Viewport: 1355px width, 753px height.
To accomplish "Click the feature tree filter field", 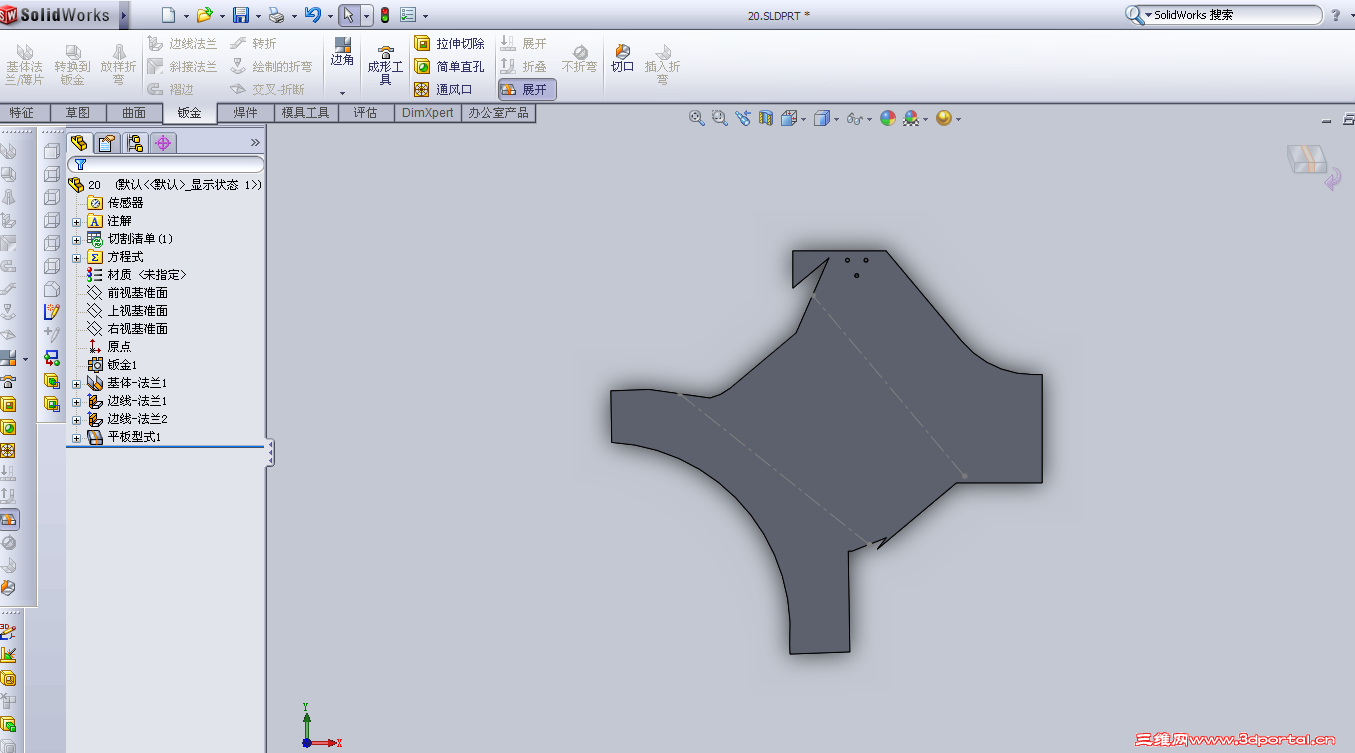I will 166,164.
